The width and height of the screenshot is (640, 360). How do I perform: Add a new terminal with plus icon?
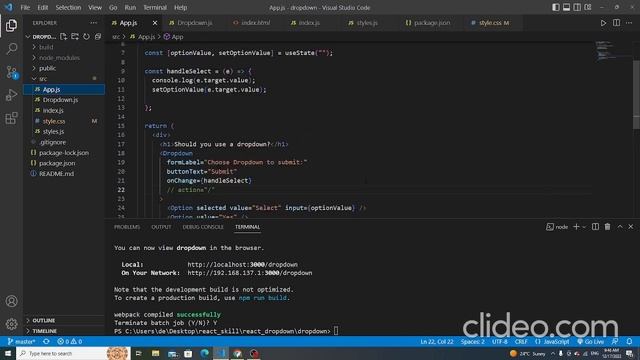[576, 227]
